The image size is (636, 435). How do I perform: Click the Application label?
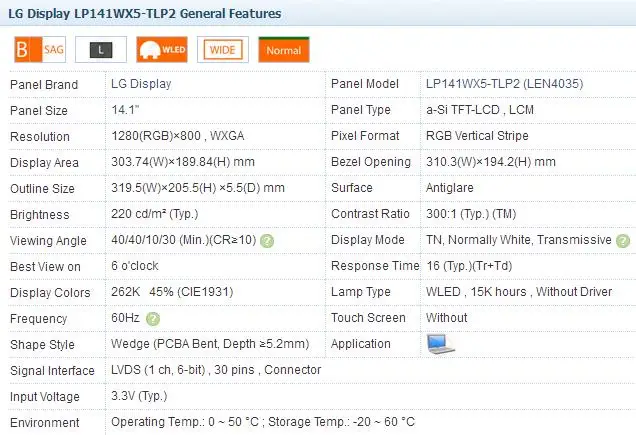pos(361,344)
